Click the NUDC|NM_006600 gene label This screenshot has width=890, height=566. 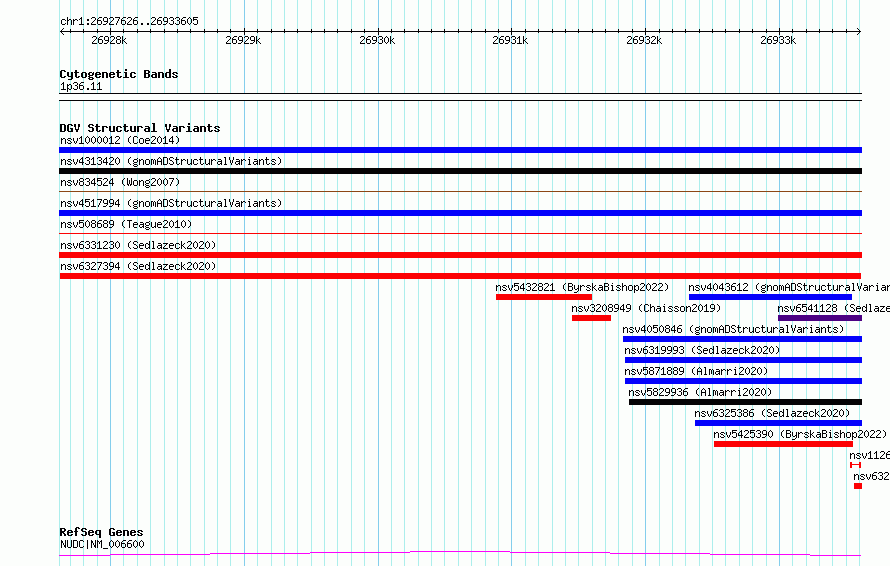point(102,544)
